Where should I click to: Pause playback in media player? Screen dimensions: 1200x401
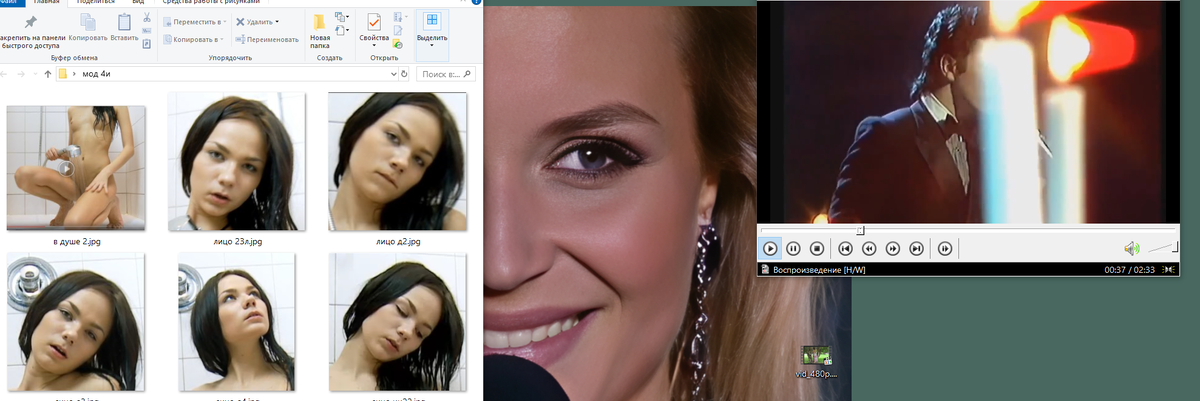click(x=793, y=248)
